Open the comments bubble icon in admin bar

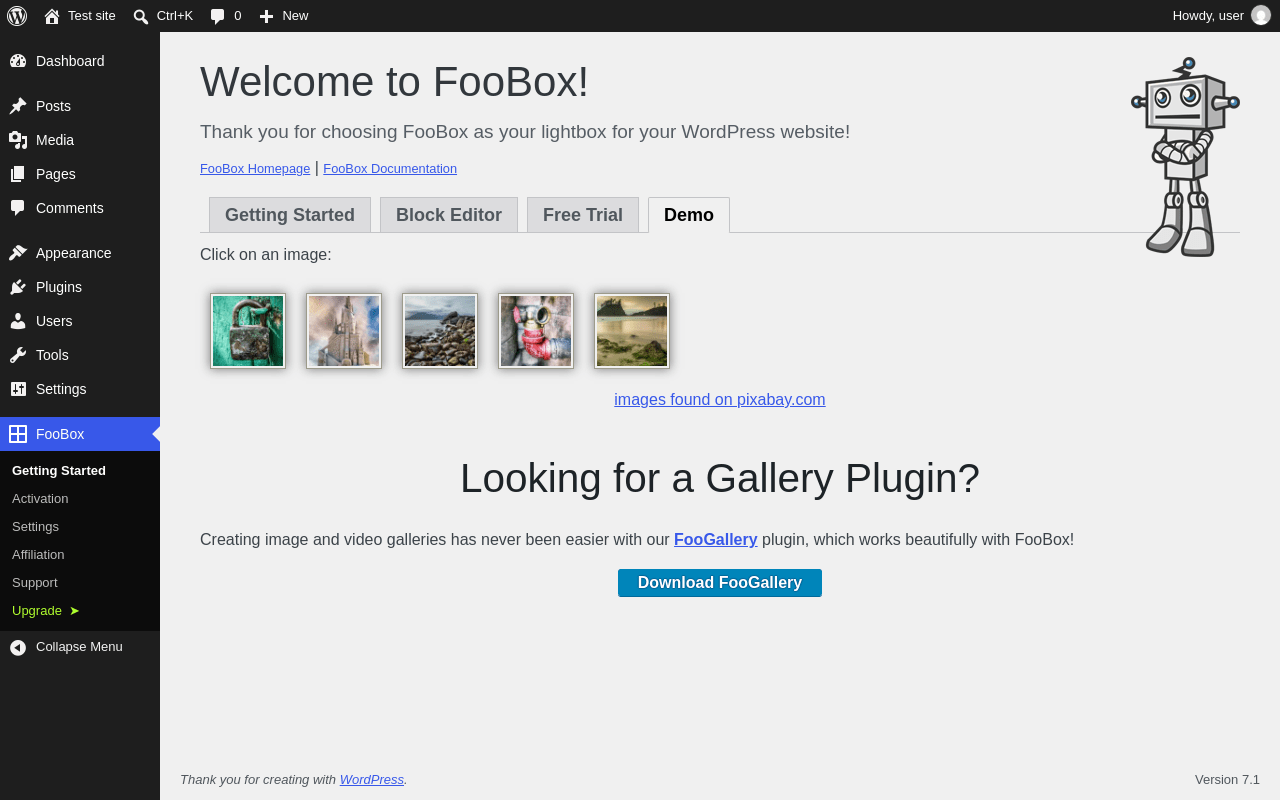218,16
